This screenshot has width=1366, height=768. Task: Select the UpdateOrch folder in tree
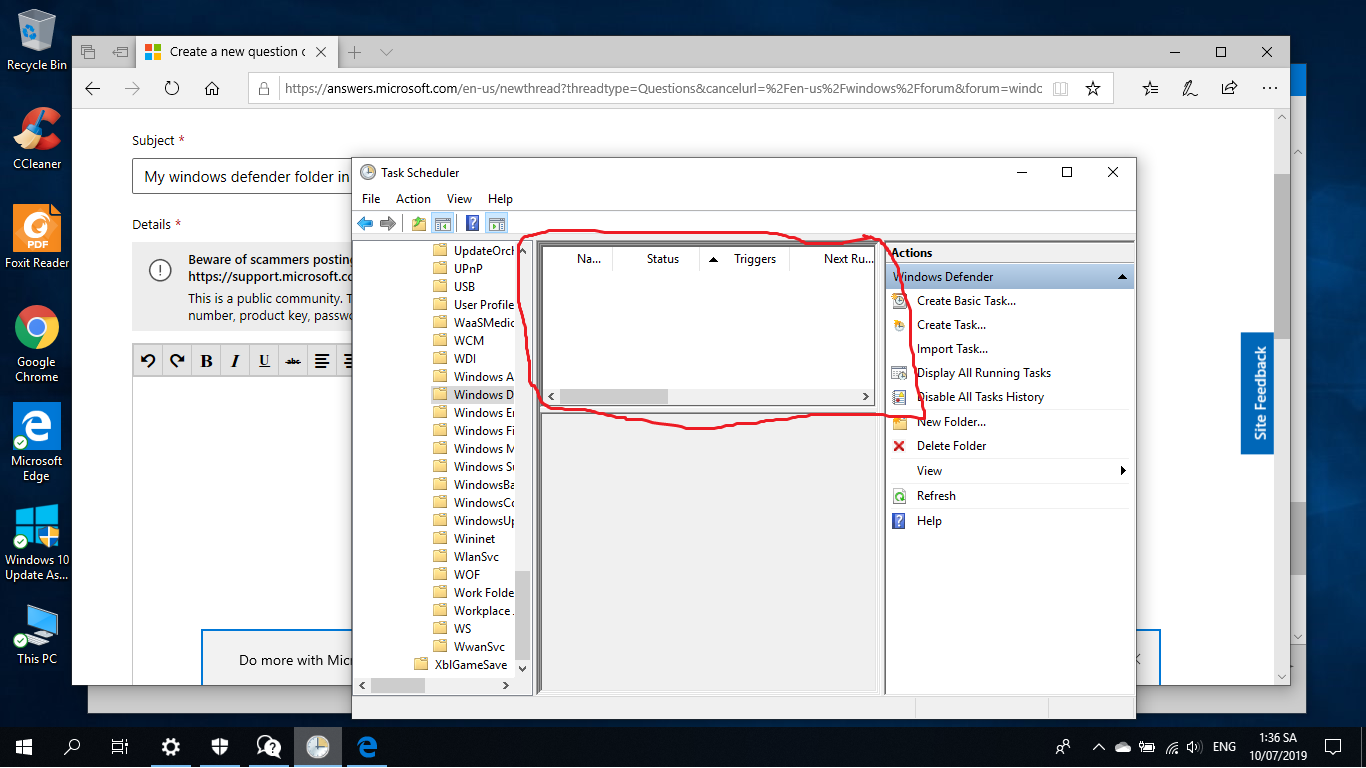pos(474,251)
